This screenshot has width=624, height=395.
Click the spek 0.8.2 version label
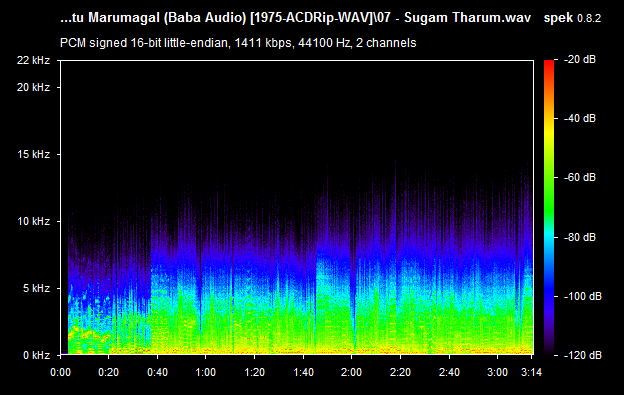pyautogui.click(x=572, y=18)
